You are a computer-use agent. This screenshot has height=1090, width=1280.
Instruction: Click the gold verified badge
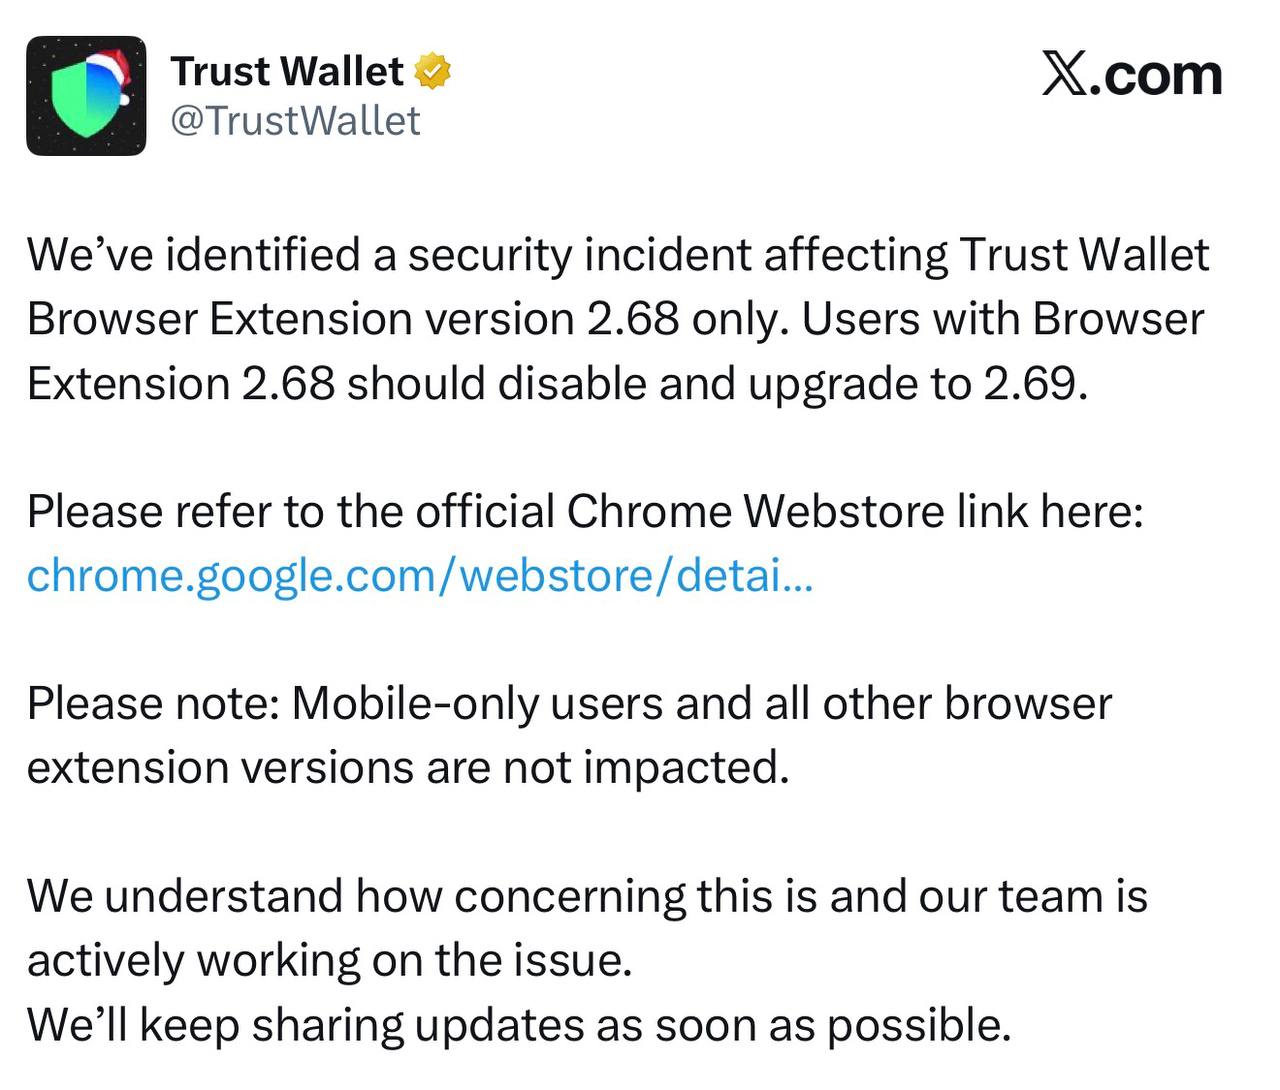click(432, 72)
